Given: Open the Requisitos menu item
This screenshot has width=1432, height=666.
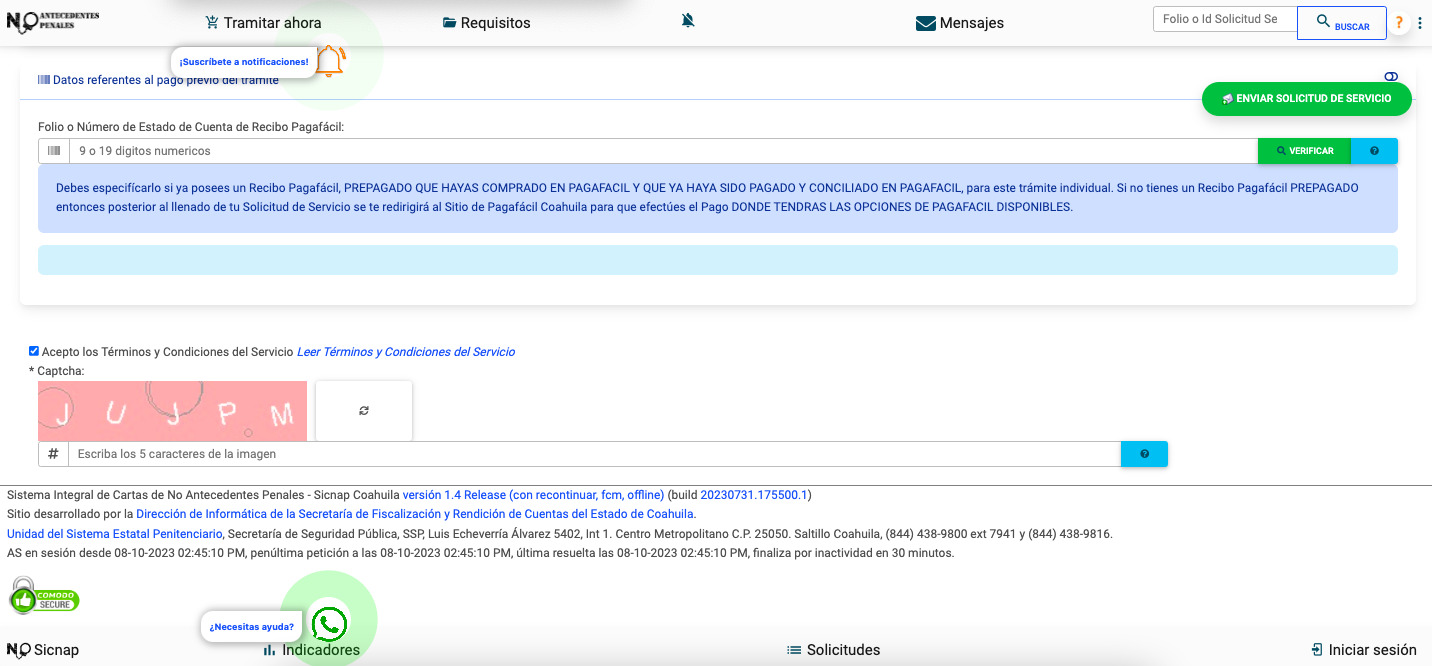Looking at the screenshot, I should click(x=486, y=22).
